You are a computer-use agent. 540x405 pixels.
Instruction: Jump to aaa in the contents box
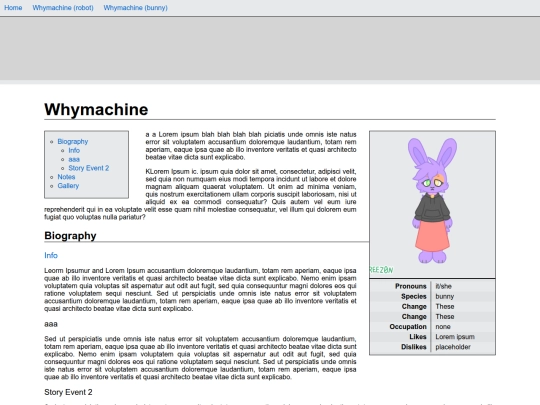coord(74,159)
